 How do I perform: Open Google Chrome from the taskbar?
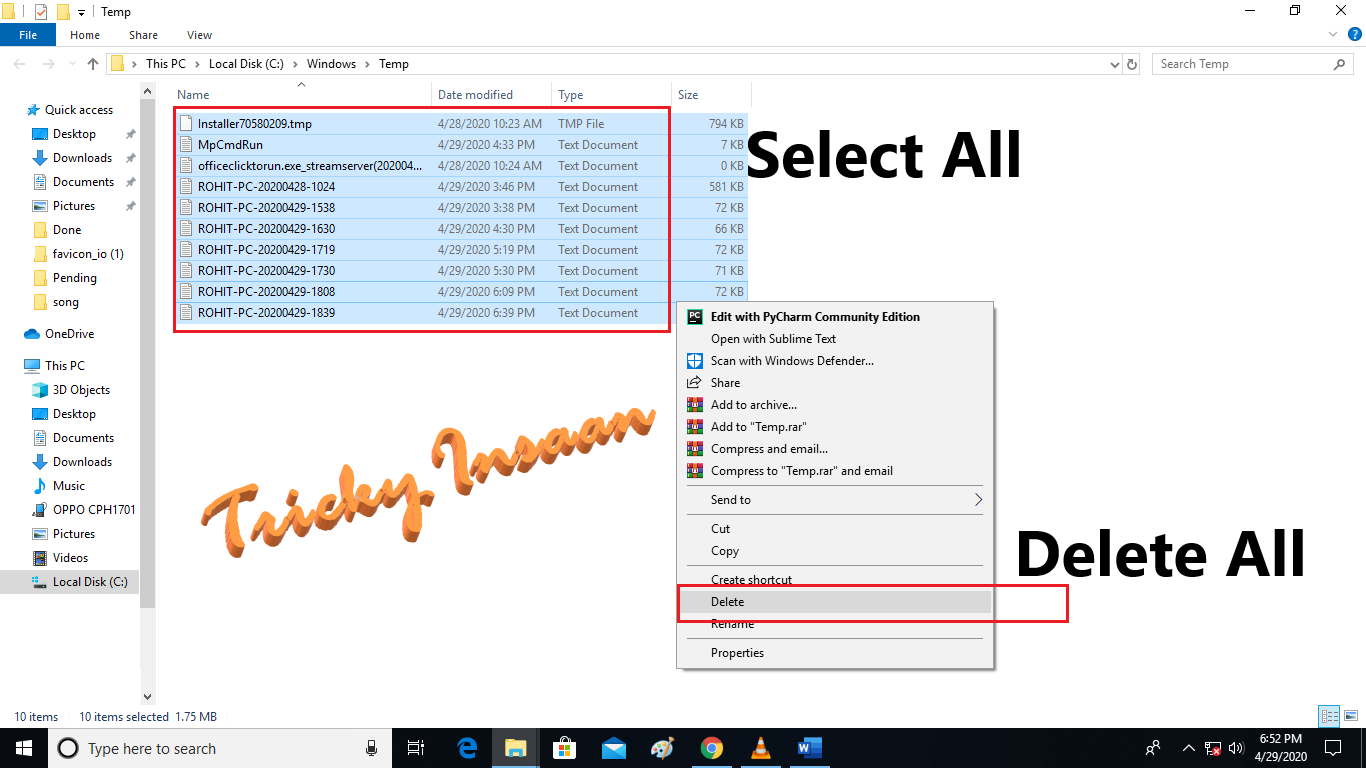pos(711,747)
